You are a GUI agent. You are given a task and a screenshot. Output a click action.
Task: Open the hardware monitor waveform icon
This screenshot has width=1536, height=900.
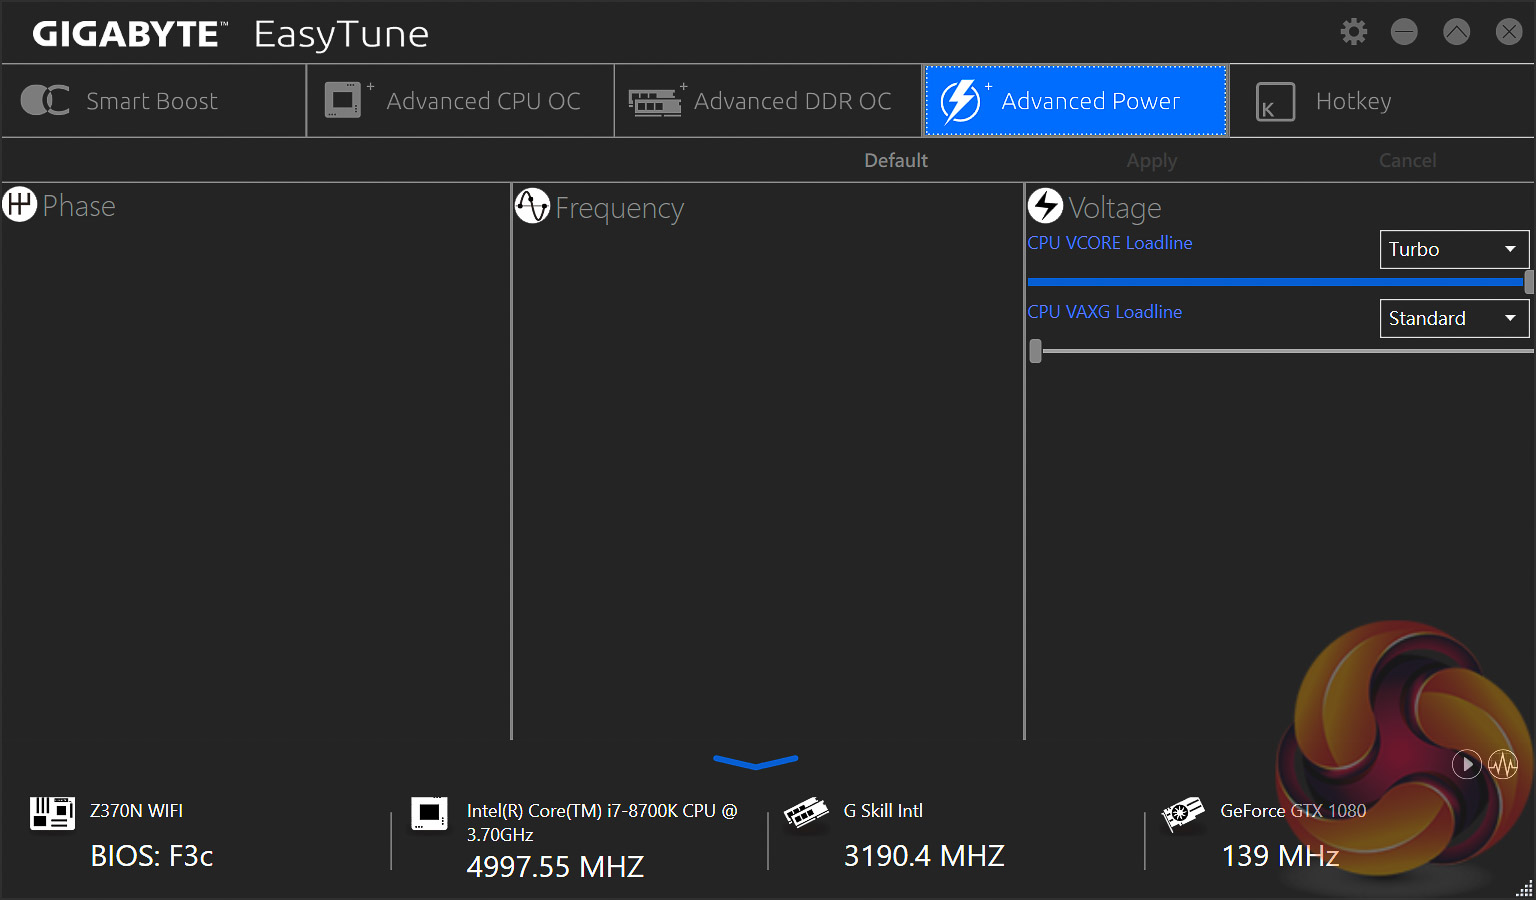[1503, 765]
